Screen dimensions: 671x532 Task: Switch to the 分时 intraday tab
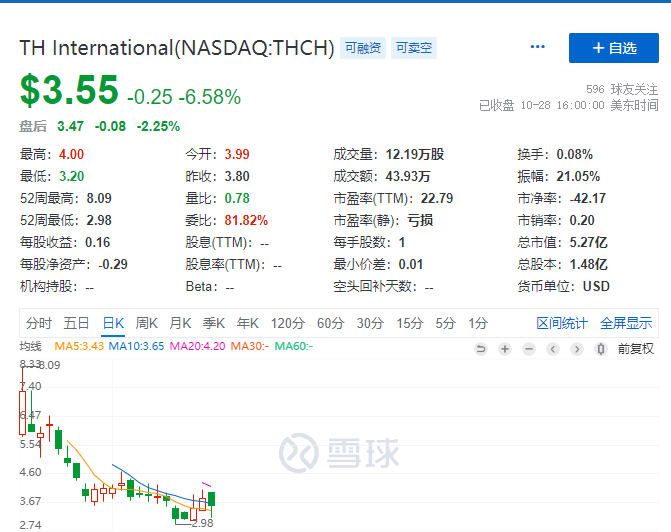(39, 323)
